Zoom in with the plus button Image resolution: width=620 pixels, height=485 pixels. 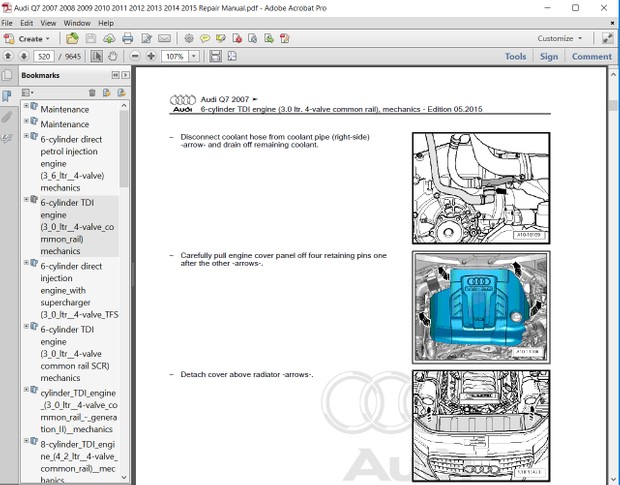click(x=151, y=56)
